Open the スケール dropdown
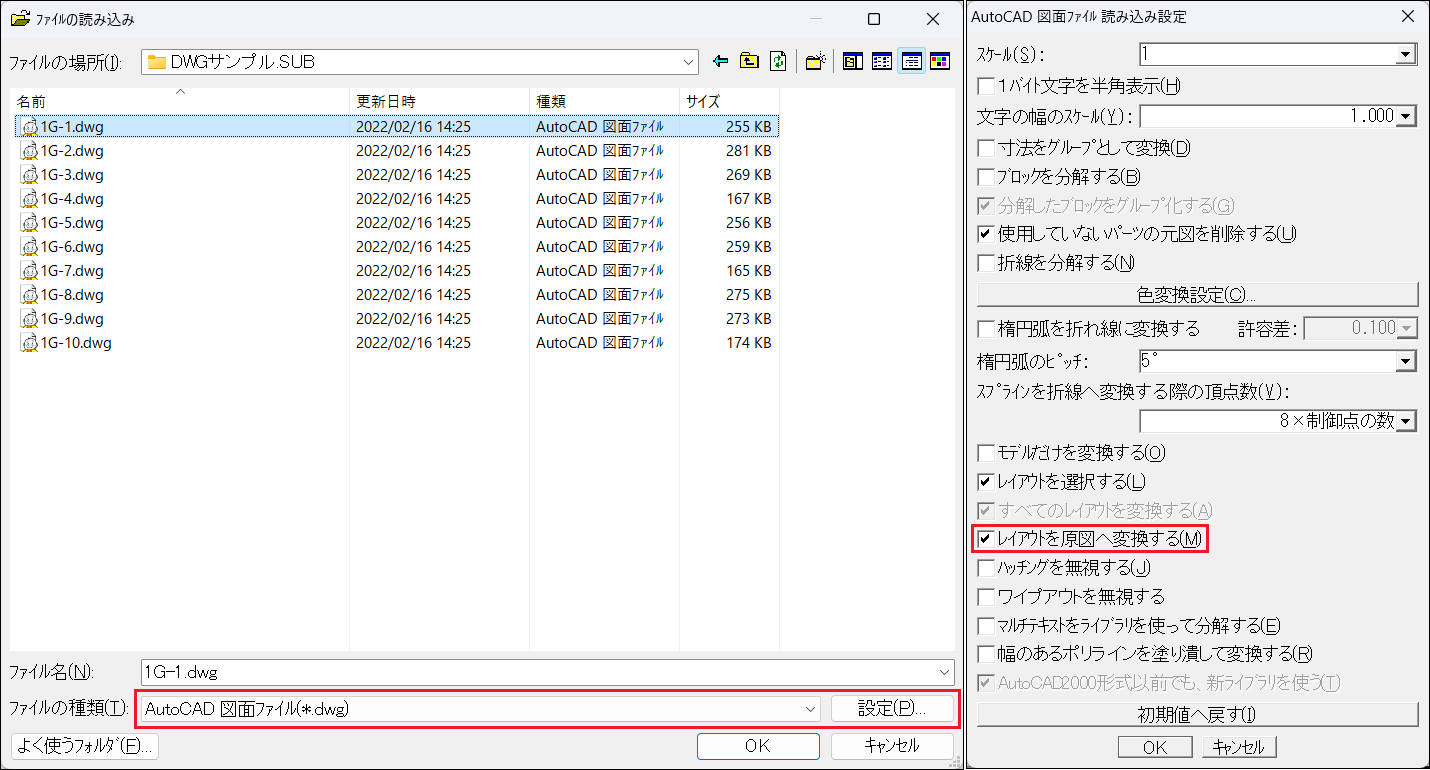This screenshot has height=770, width=1430. (x=1408, y=55)
